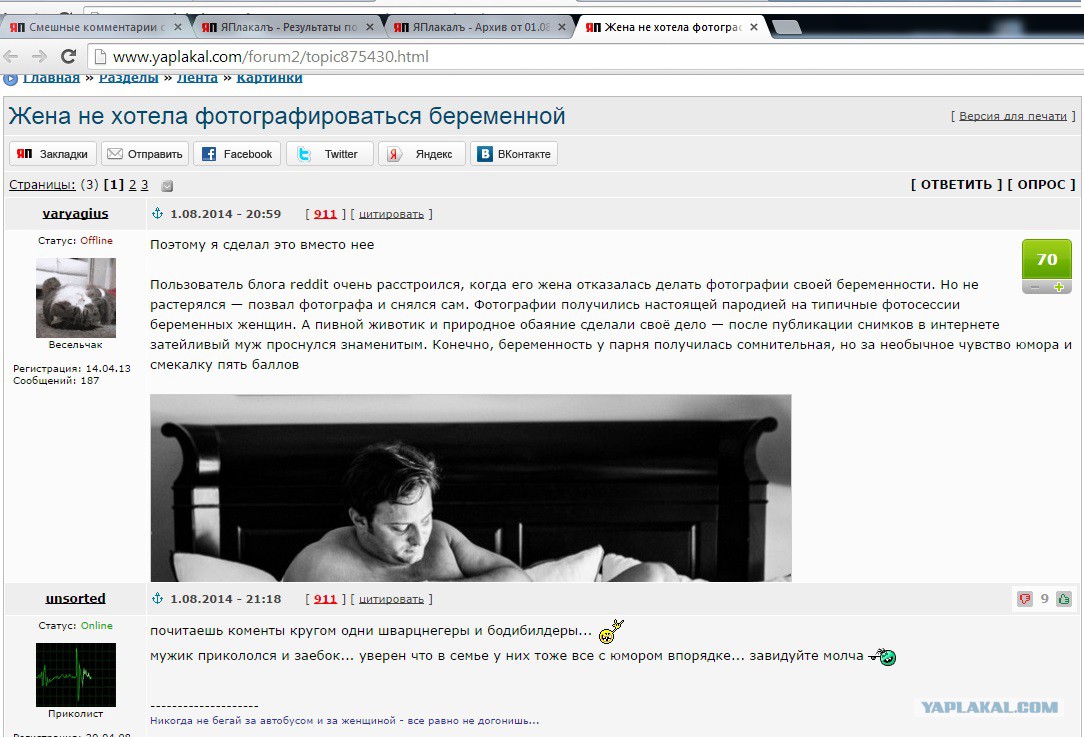Share via the 'ВКонтакте' button
Viewport: 1084px width, 737px height.
click(514, 153)
